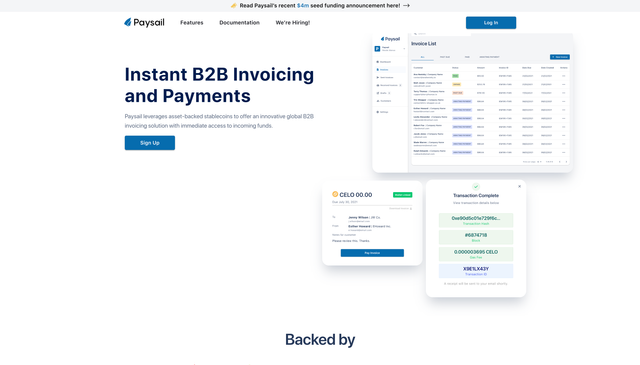Click the Paysail logo in the header
640x365 pixels.
pyautogui.click(x=144, y=22)
